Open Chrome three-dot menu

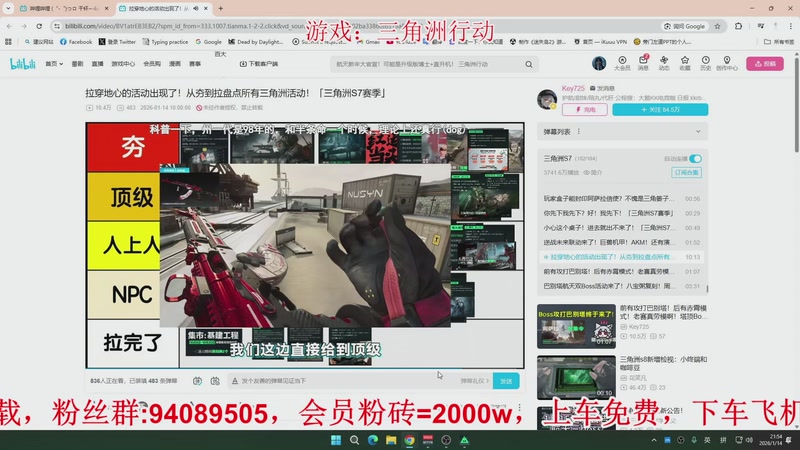791,26
